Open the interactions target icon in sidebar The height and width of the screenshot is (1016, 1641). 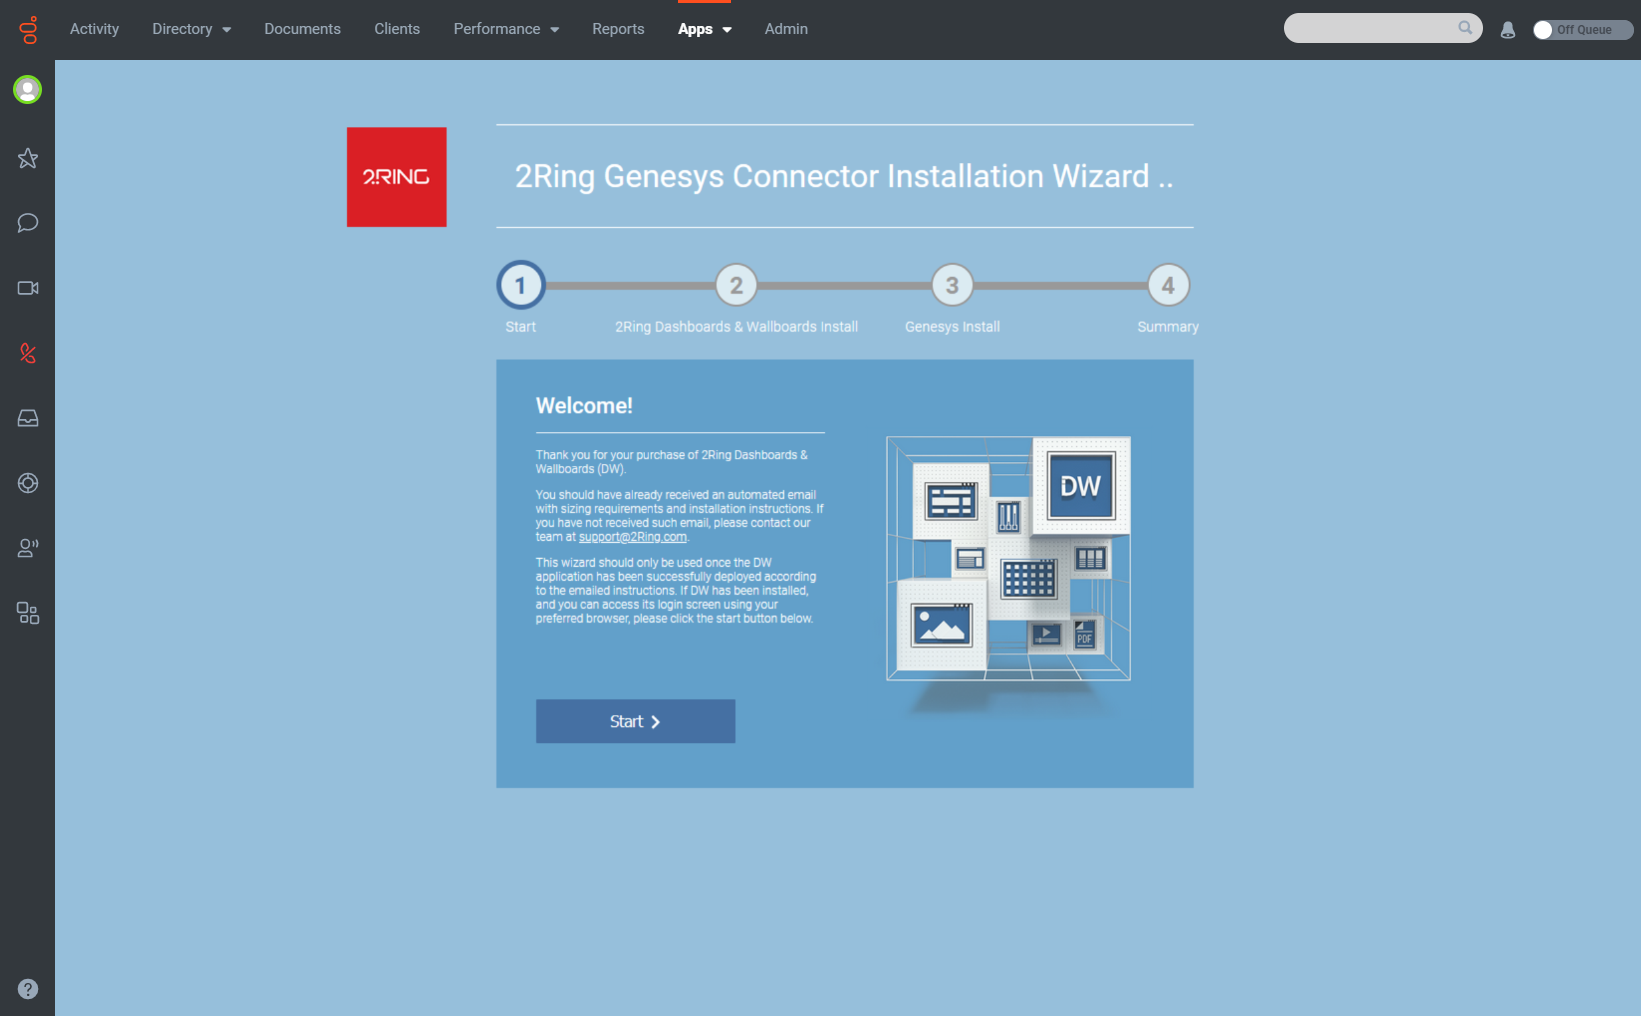tap(27, 483)
